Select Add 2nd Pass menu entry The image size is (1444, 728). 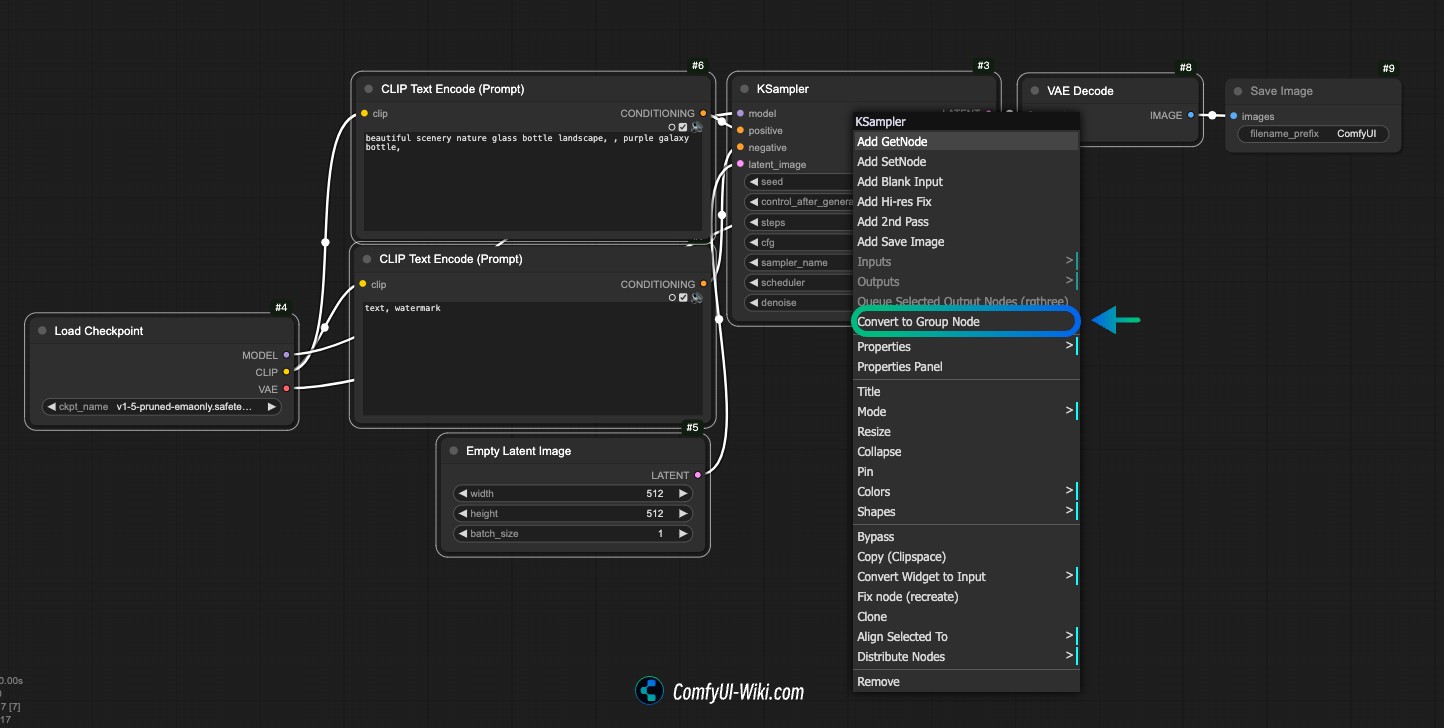[x=966, y=222]
